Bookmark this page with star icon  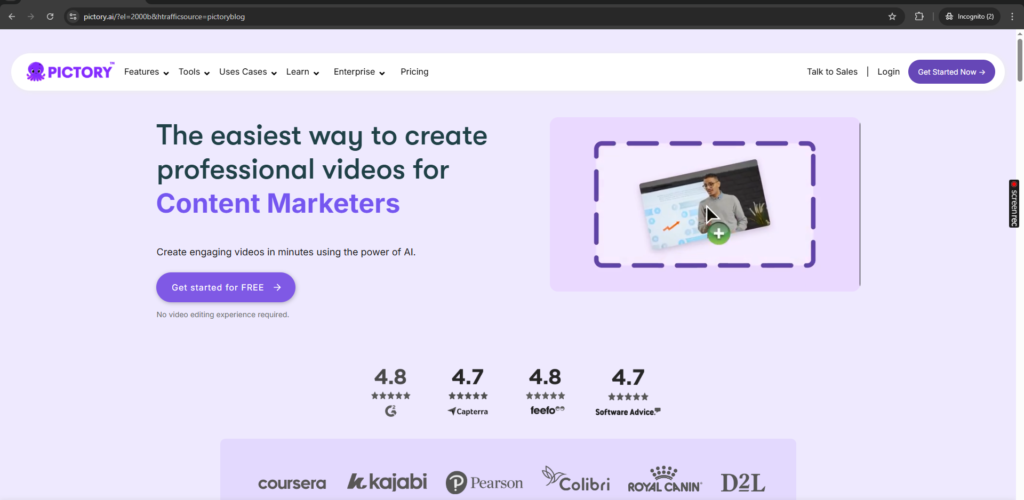892,16
